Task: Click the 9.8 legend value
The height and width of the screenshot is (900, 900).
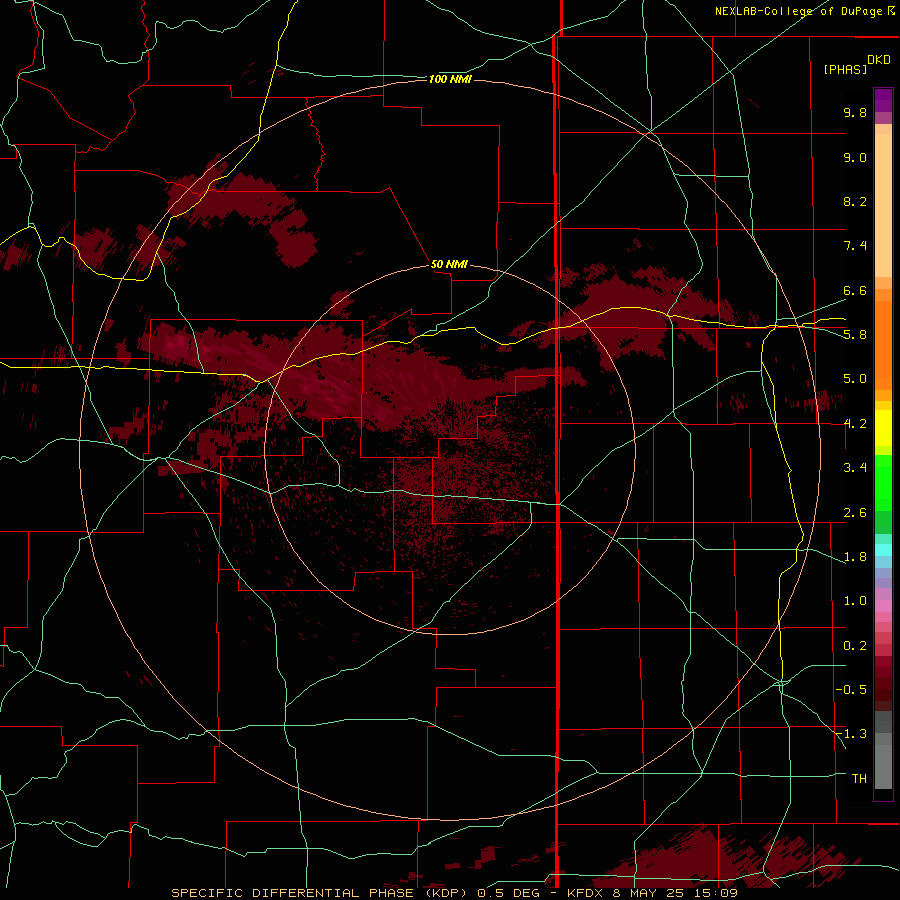Action: tap(855, 112)
